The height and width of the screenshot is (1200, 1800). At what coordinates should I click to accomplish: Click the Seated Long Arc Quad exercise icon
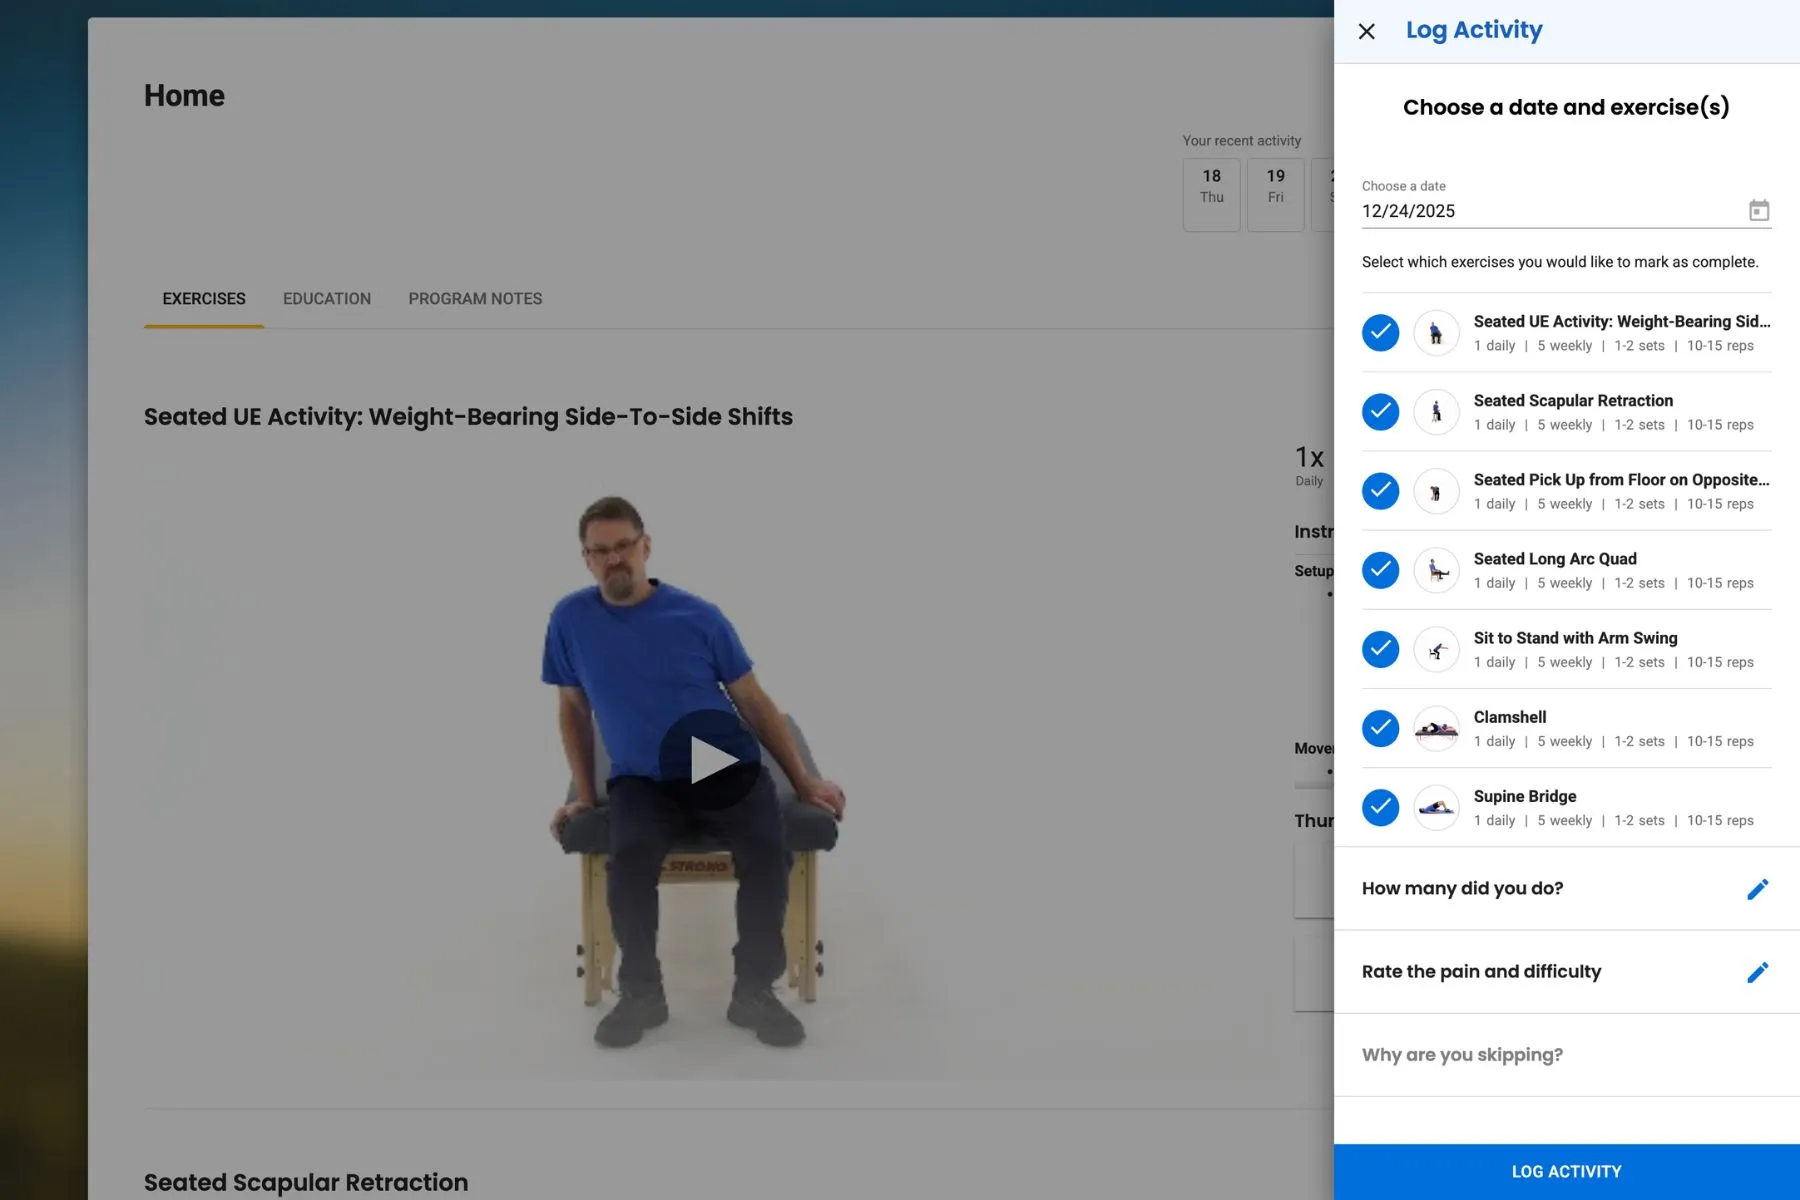point(1436,570)
